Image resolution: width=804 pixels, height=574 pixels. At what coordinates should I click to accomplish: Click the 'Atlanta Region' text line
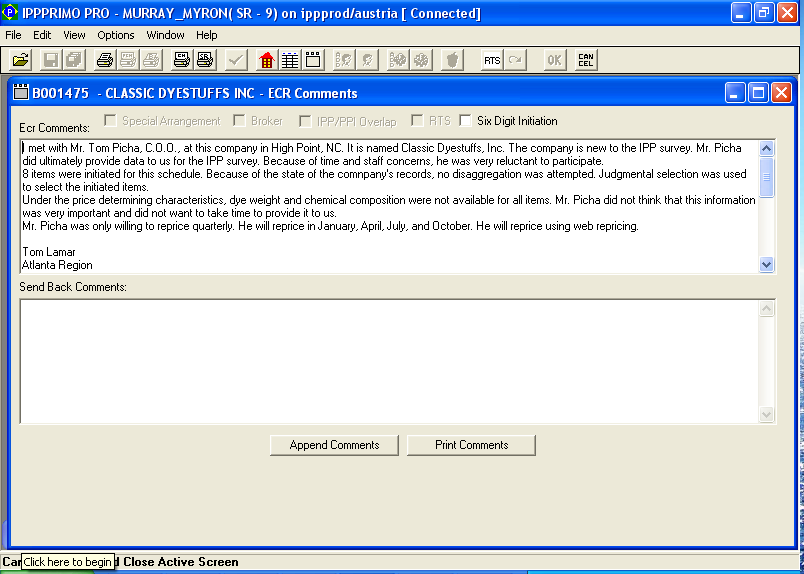(57, 265)
